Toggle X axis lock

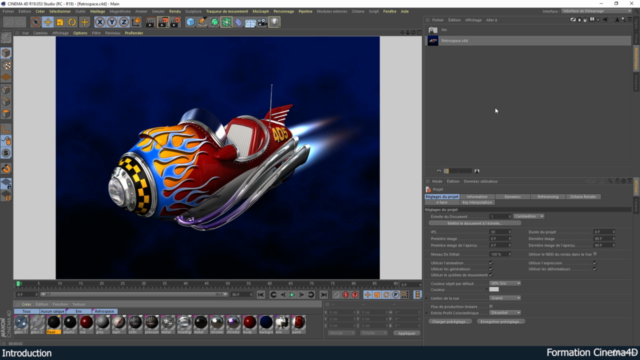(x=100, y=22)
